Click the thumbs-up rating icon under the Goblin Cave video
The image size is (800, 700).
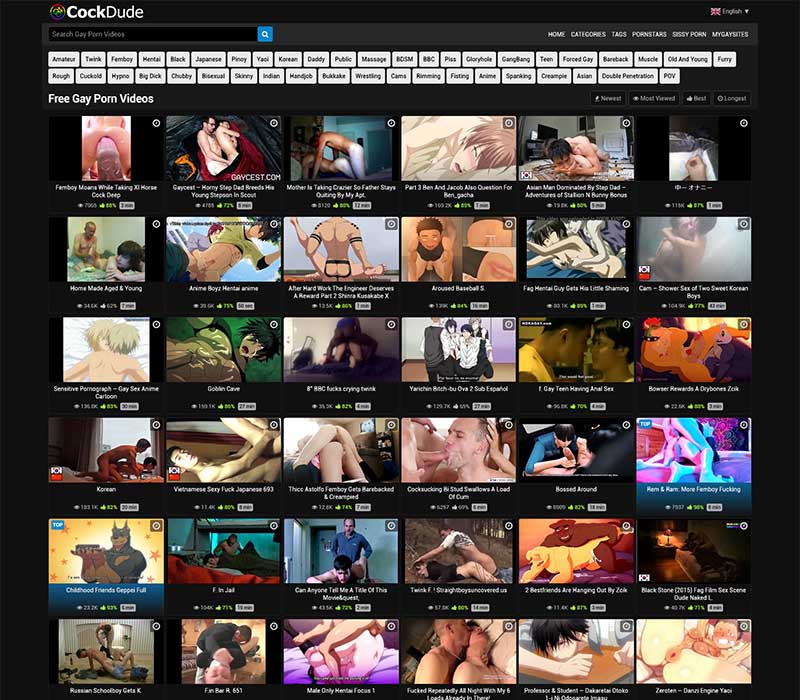pyautogui.click(x=220, y=407)
